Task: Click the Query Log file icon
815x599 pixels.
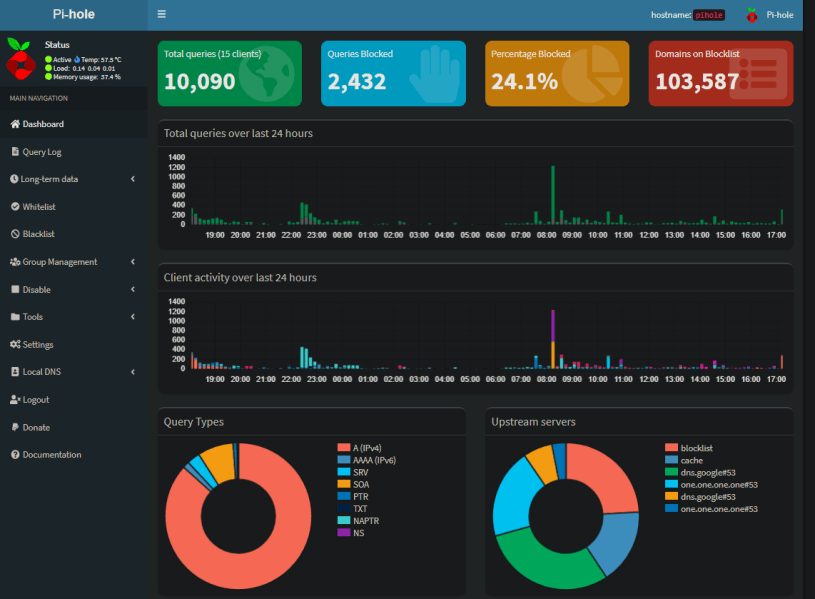Action: coord(15,152)
